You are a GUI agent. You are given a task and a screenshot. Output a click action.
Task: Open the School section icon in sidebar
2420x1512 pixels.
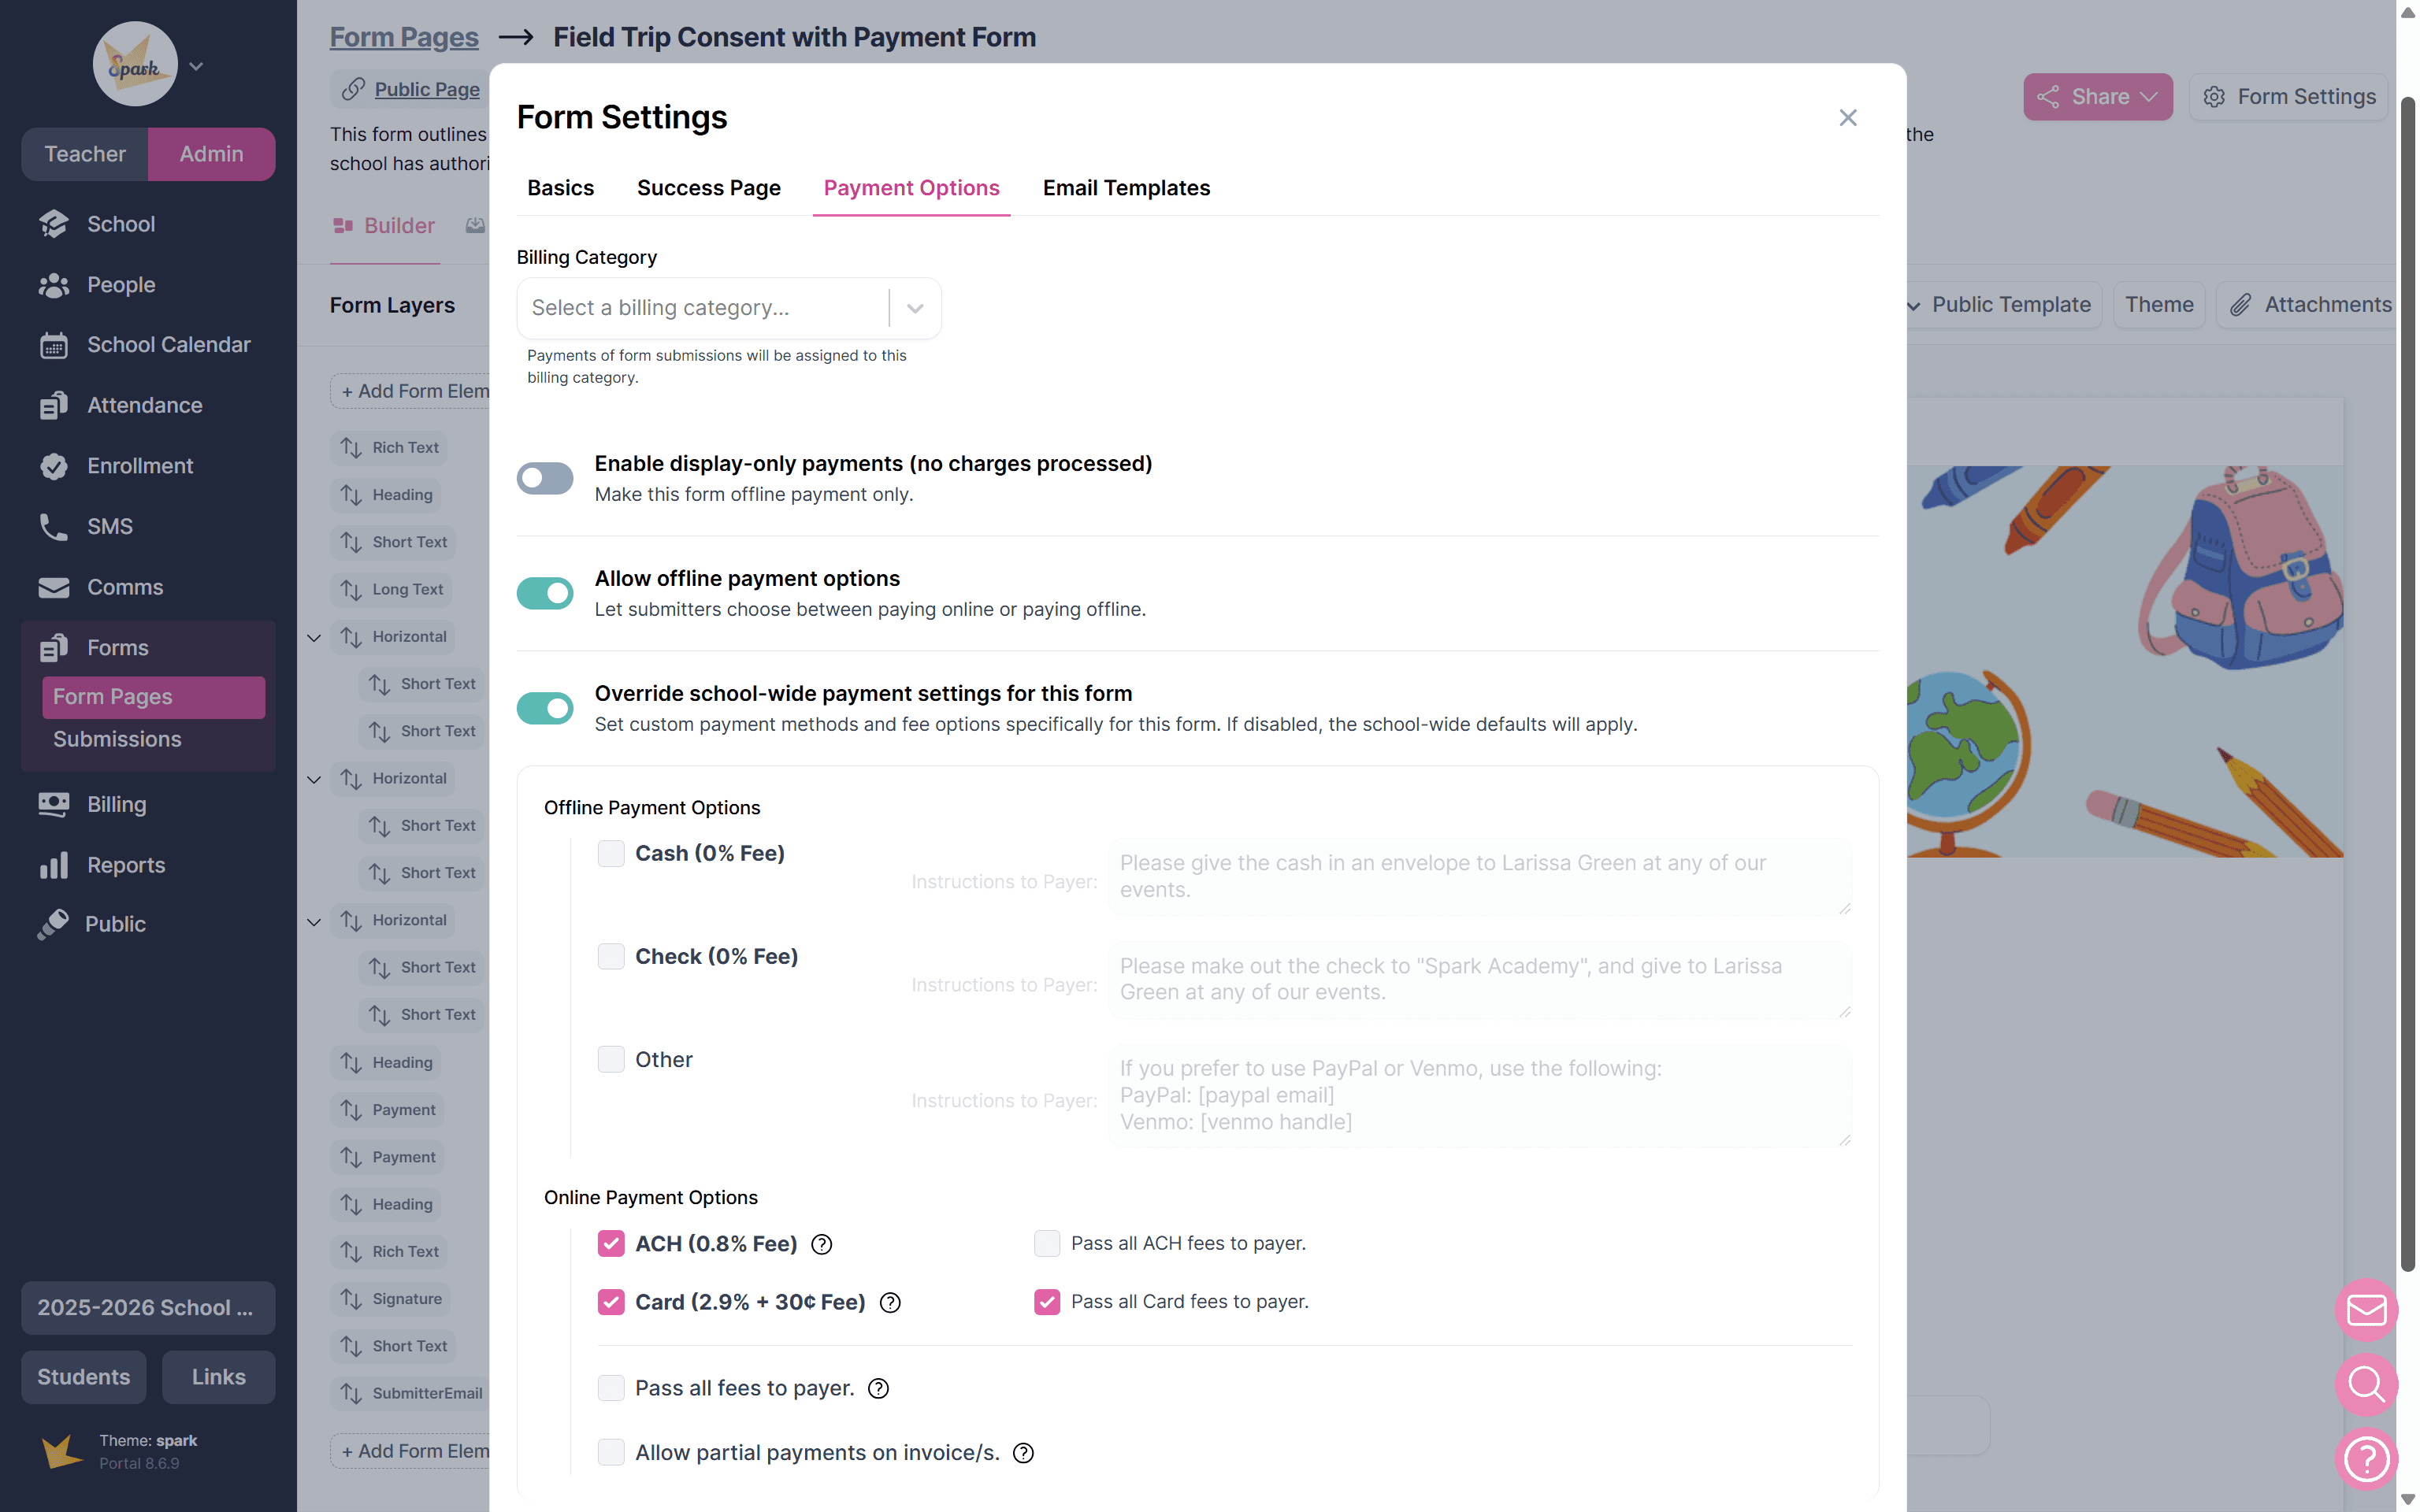[54, 224]
